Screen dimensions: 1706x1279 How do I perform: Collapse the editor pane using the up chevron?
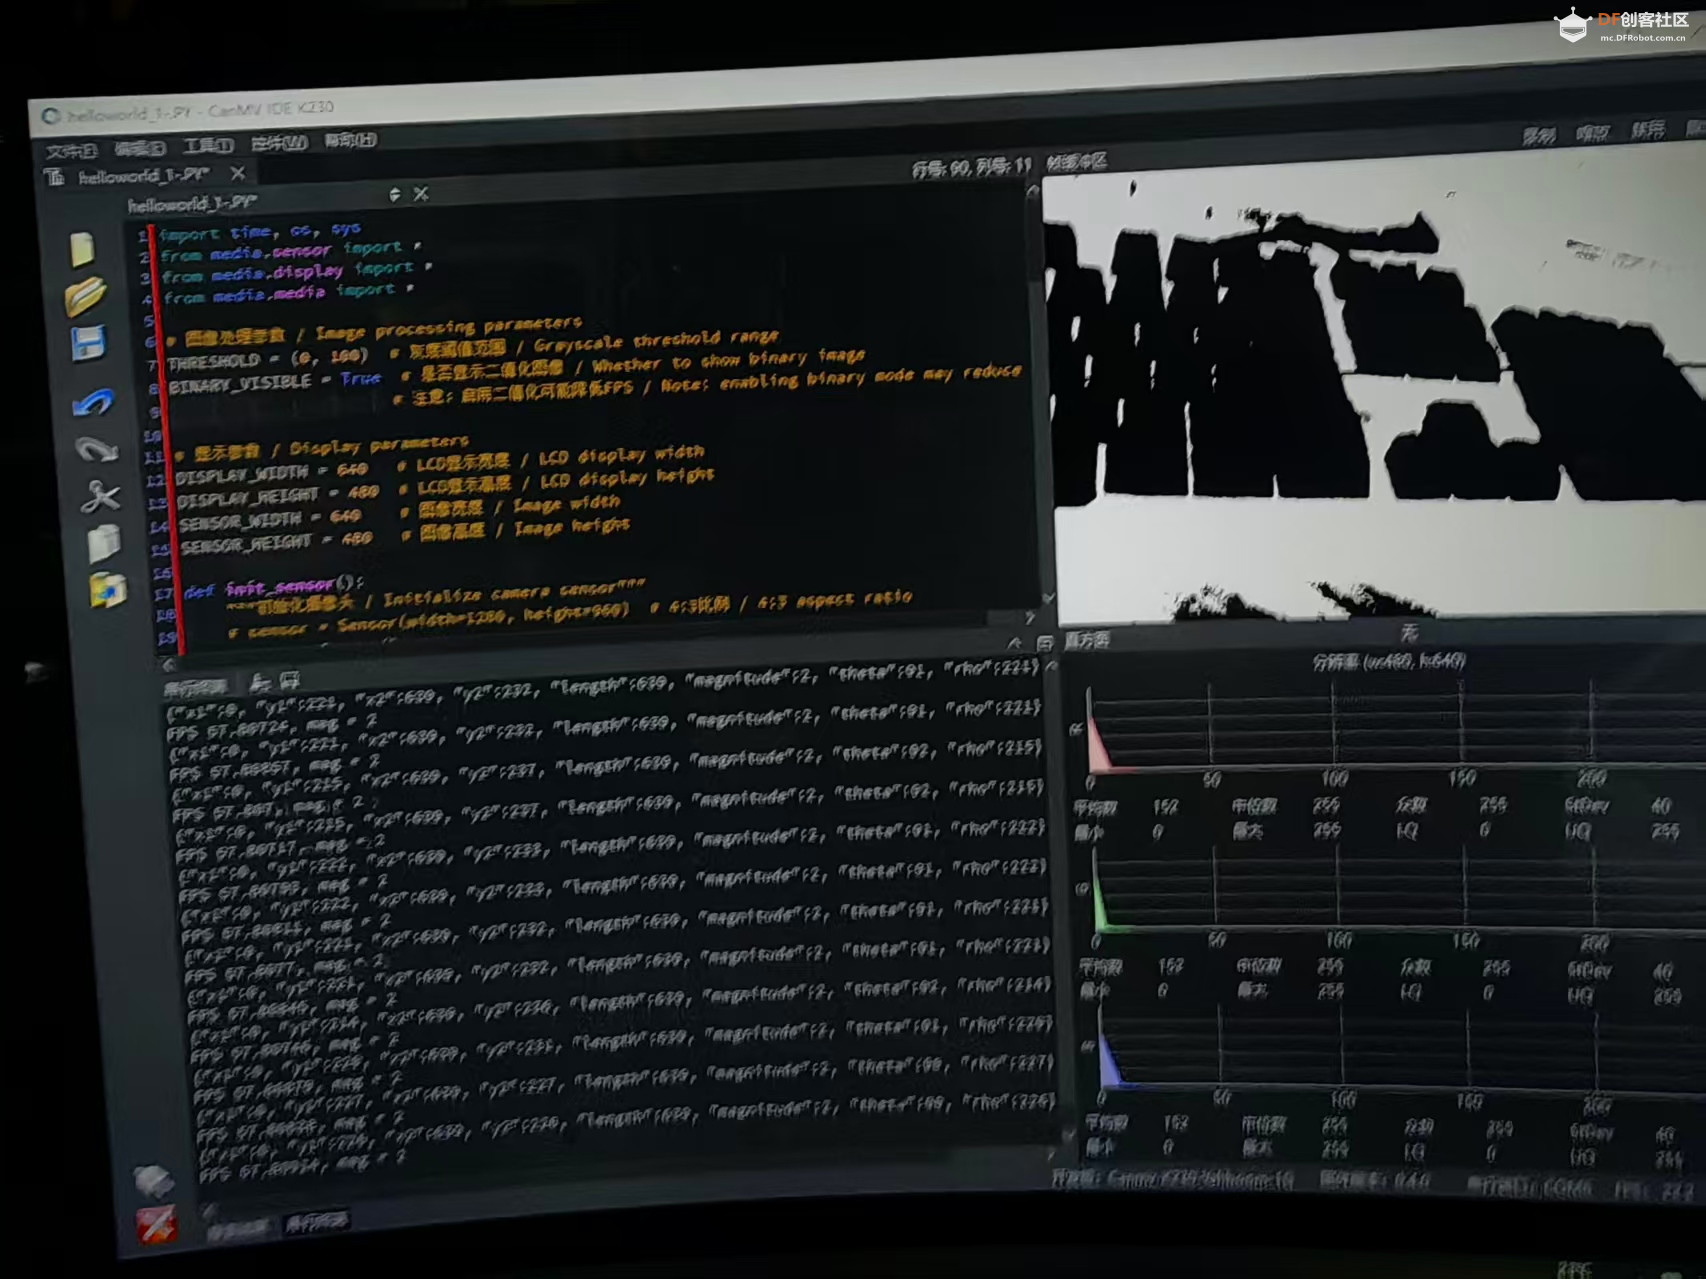[1014, 643]
